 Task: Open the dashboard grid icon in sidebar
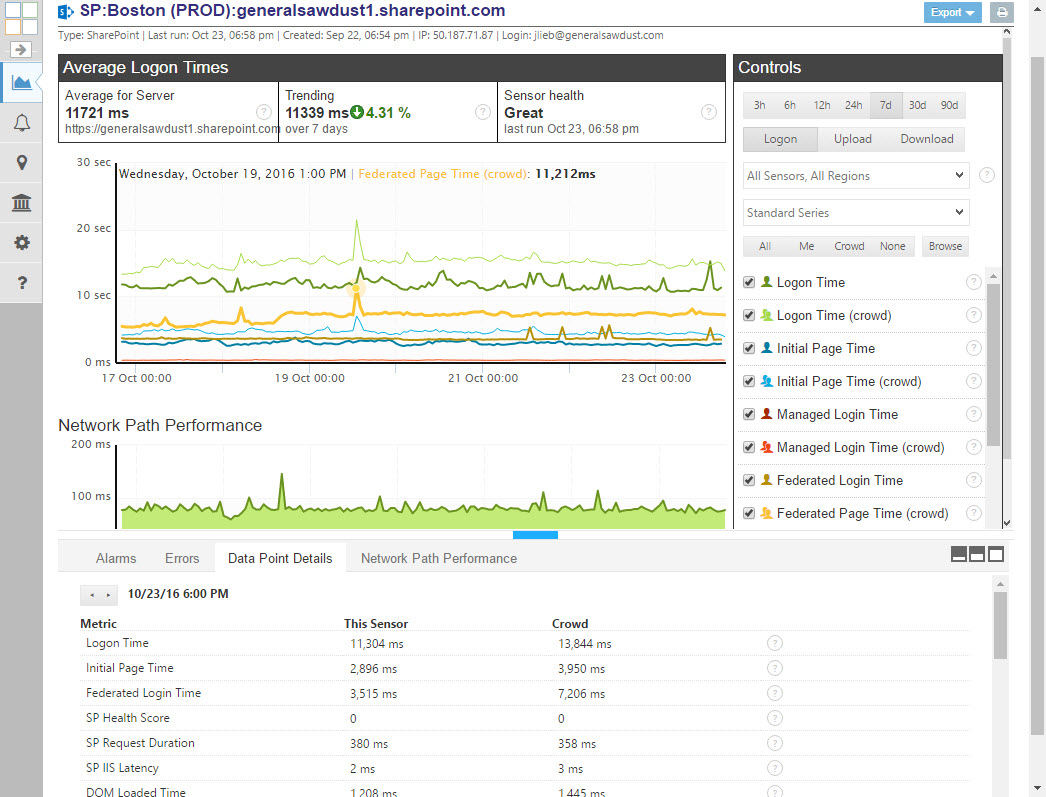click(21, 18)
